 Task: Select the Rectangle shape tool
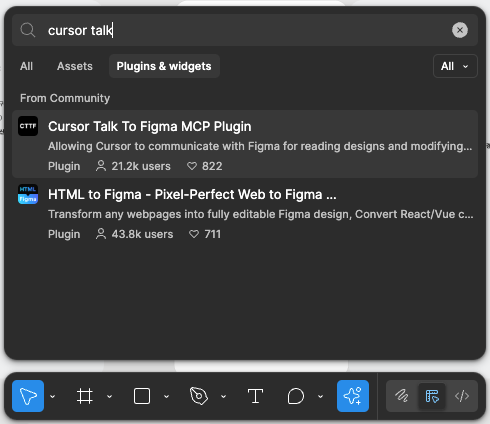[x=142, y=396]
